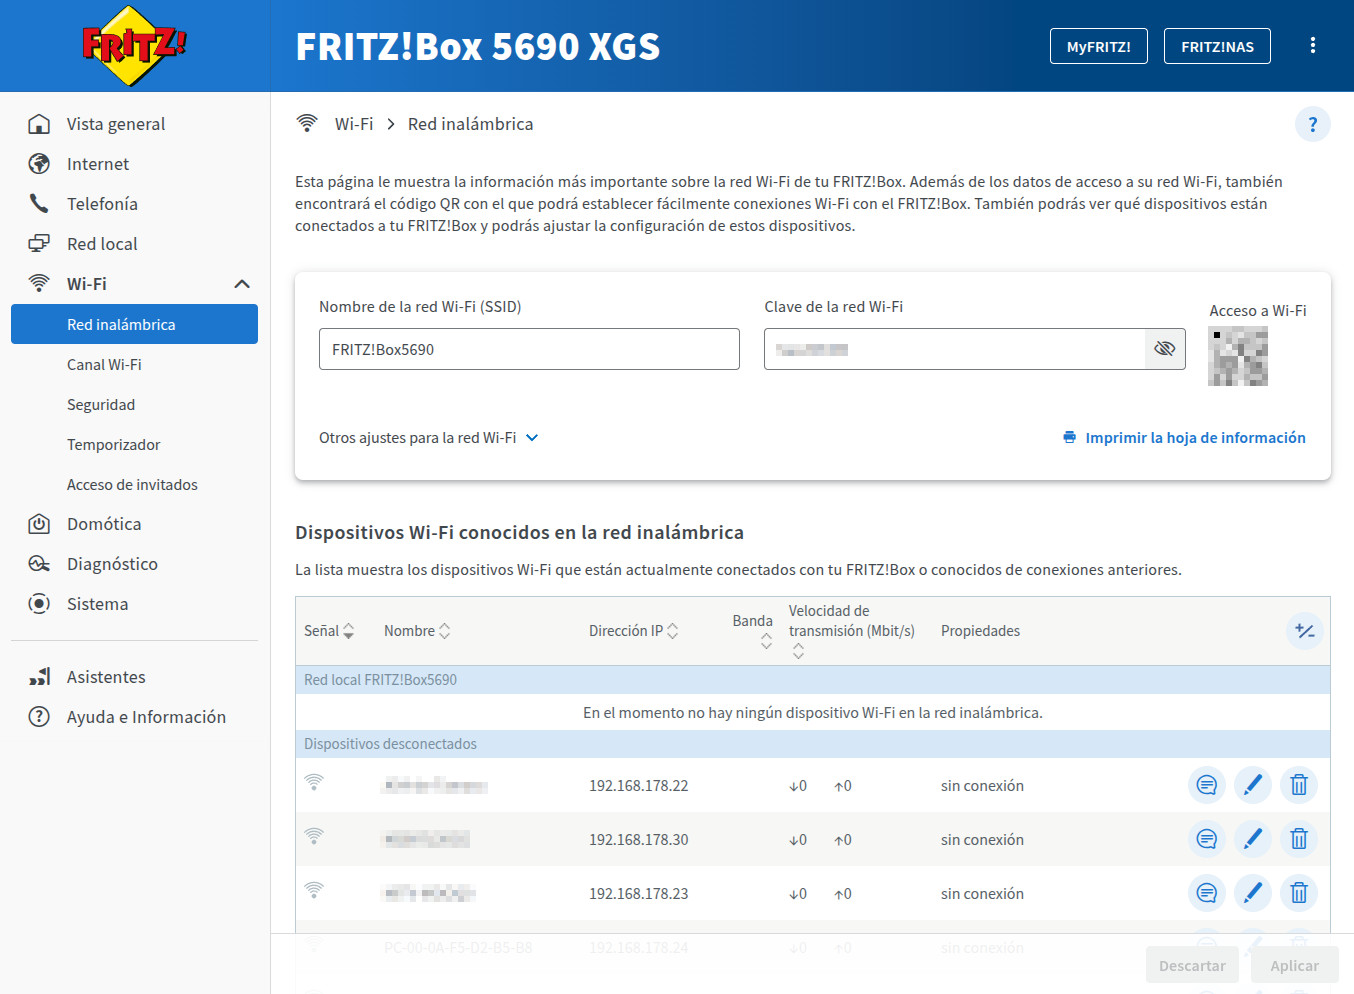Open Domótica section in sidebar

[x=134, y=524]
